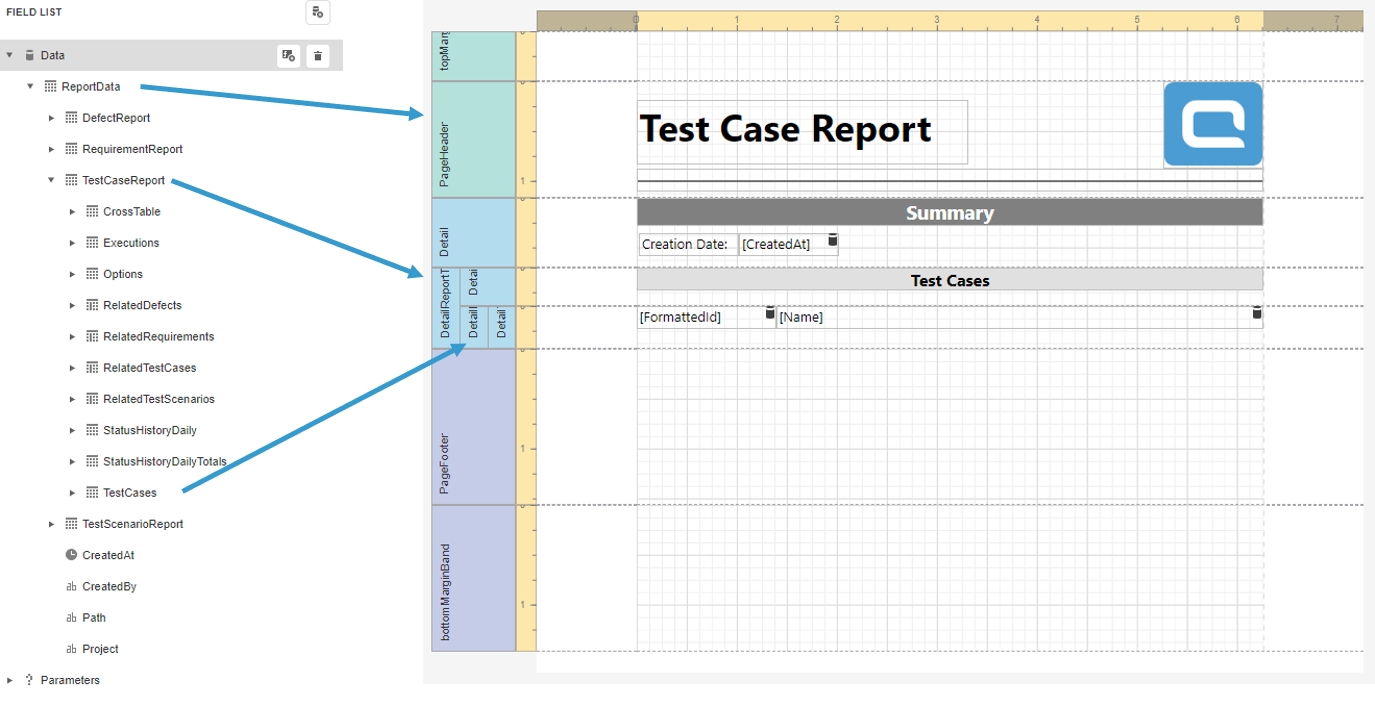1375x705 pixels.
Task: Click database binding icon on CreatedAt field
Action: click(x=832, y=241)
